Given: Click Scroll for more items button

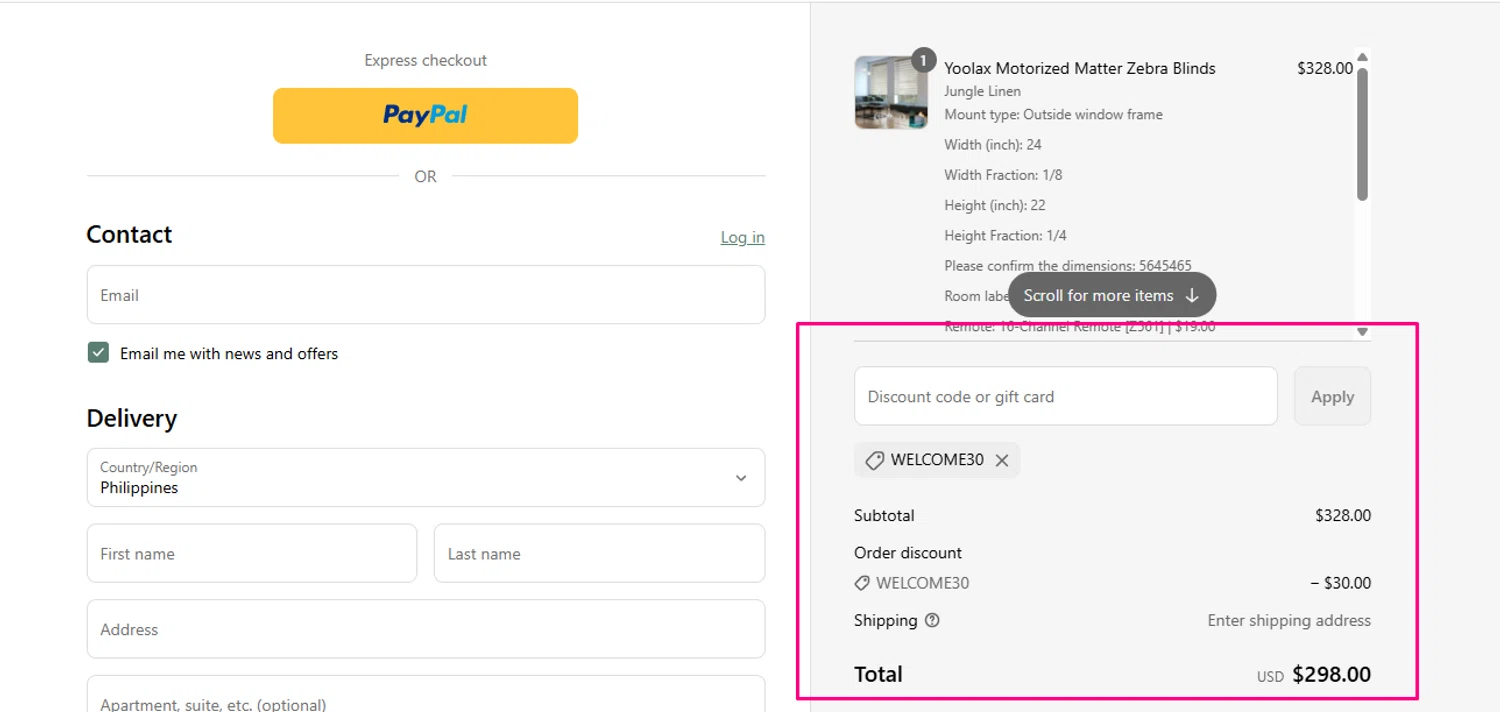Looking at the screenshot, I should [1112, 295].
